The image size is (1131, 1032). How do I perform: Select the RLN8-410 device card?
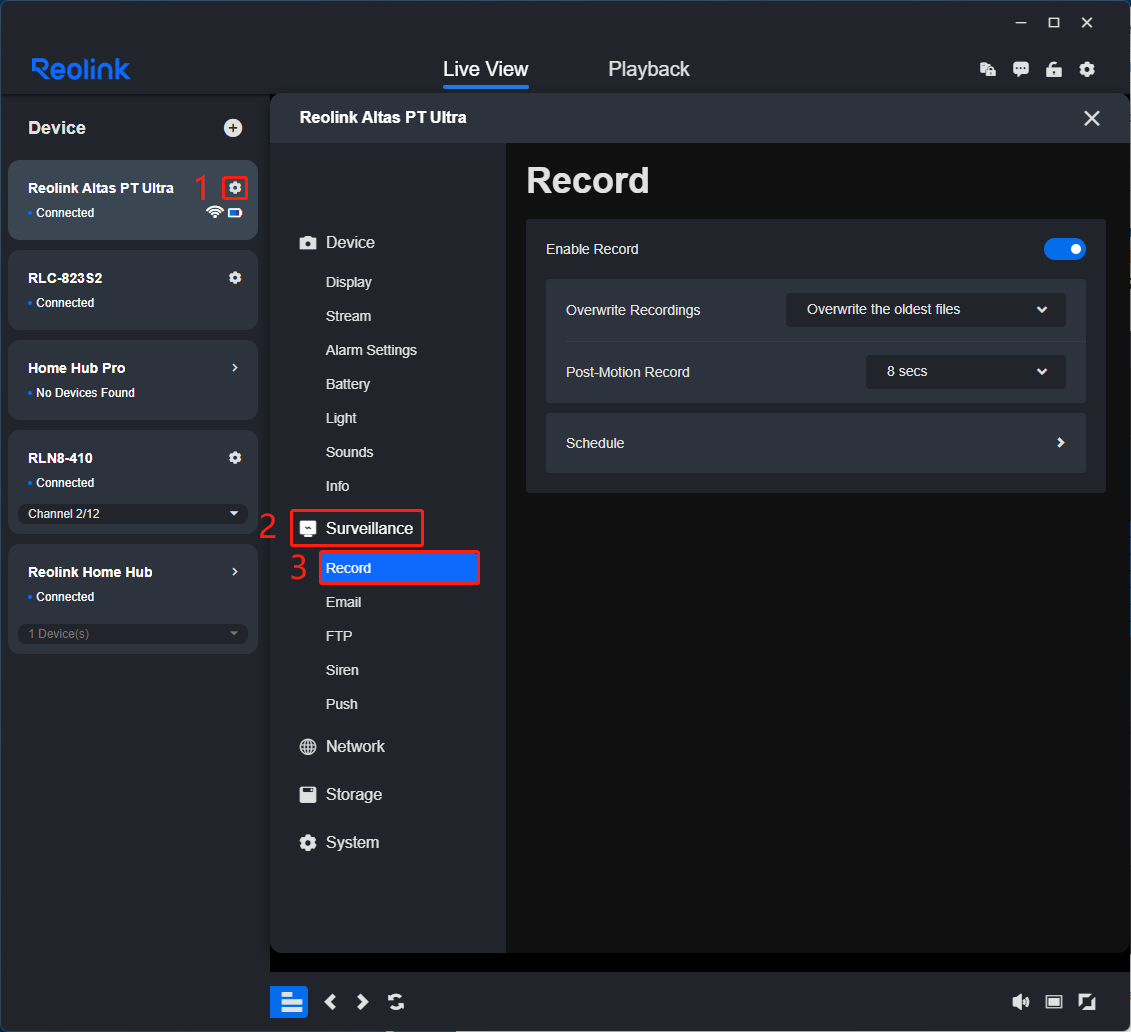coord(133,482)
